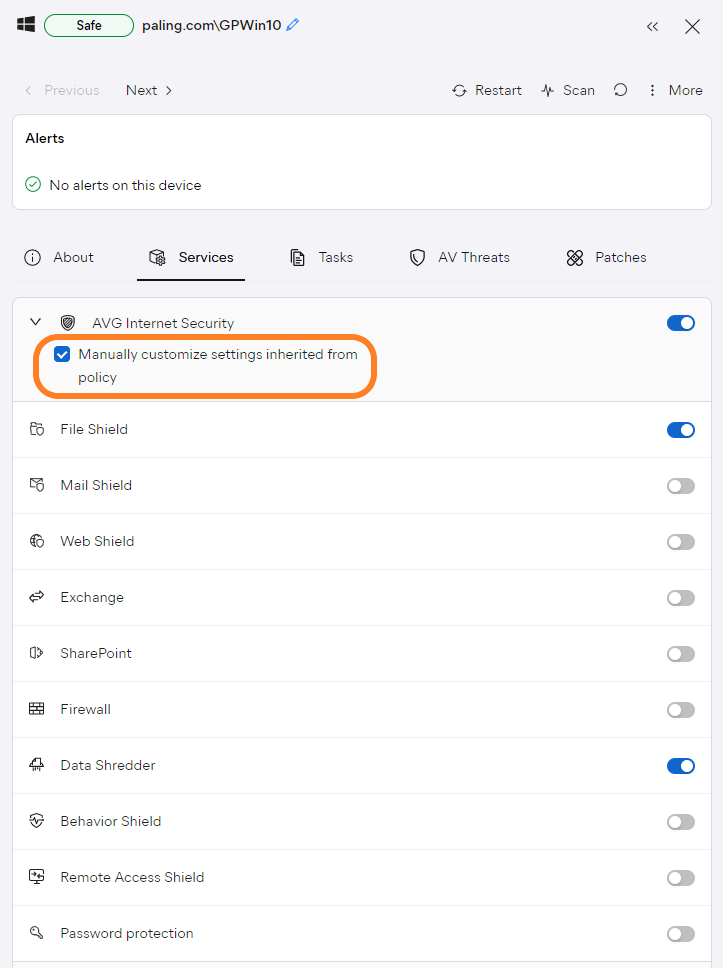Viewport: 723px width, 968px height.
Task: Click the Exchange arrows icon
Action: [x=36, y=596]
